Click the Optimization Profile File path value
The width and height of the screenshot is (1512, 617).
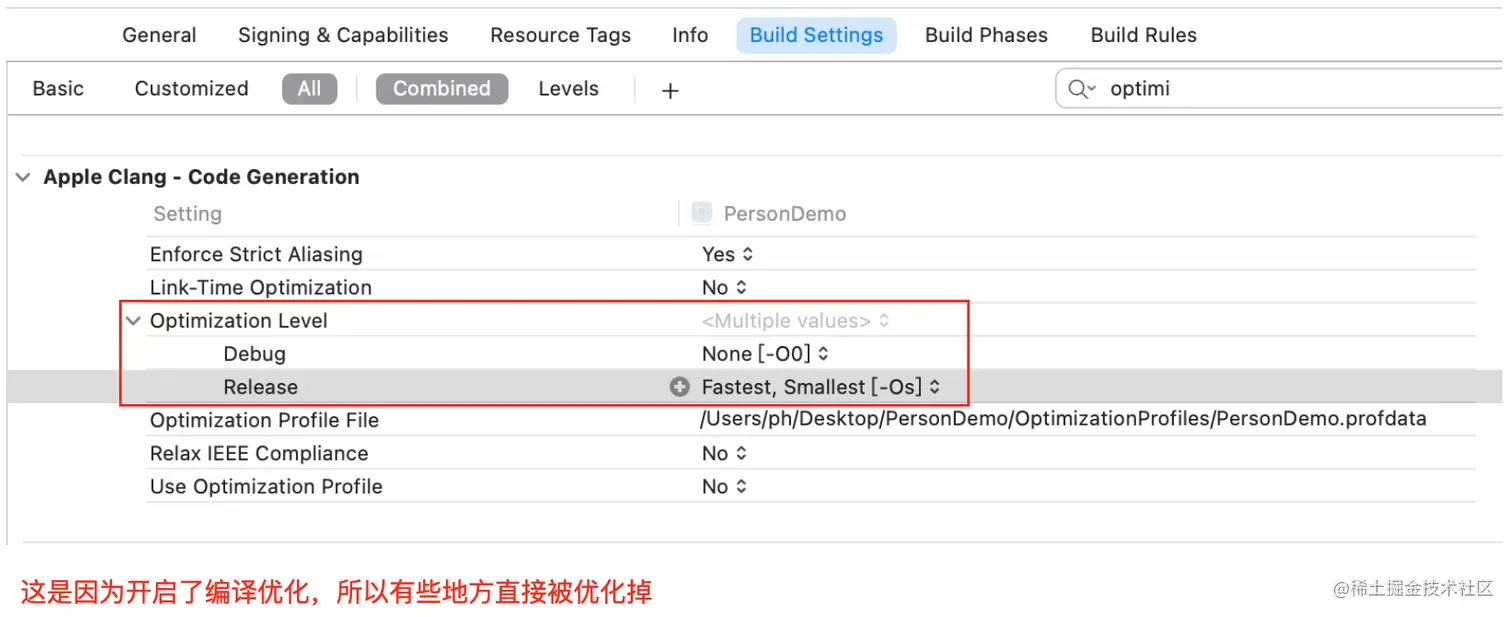click(x=1063, y=420)
